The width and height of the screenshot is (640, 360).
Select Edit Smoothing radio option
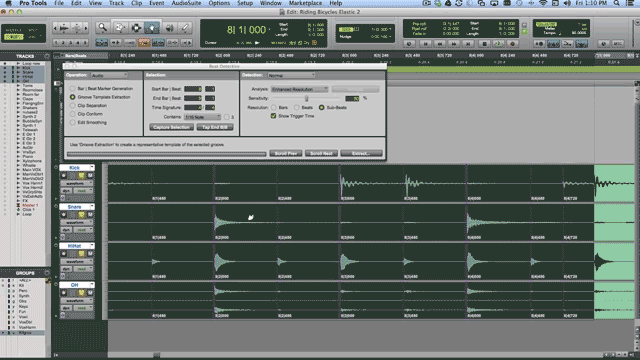(73, 122)
